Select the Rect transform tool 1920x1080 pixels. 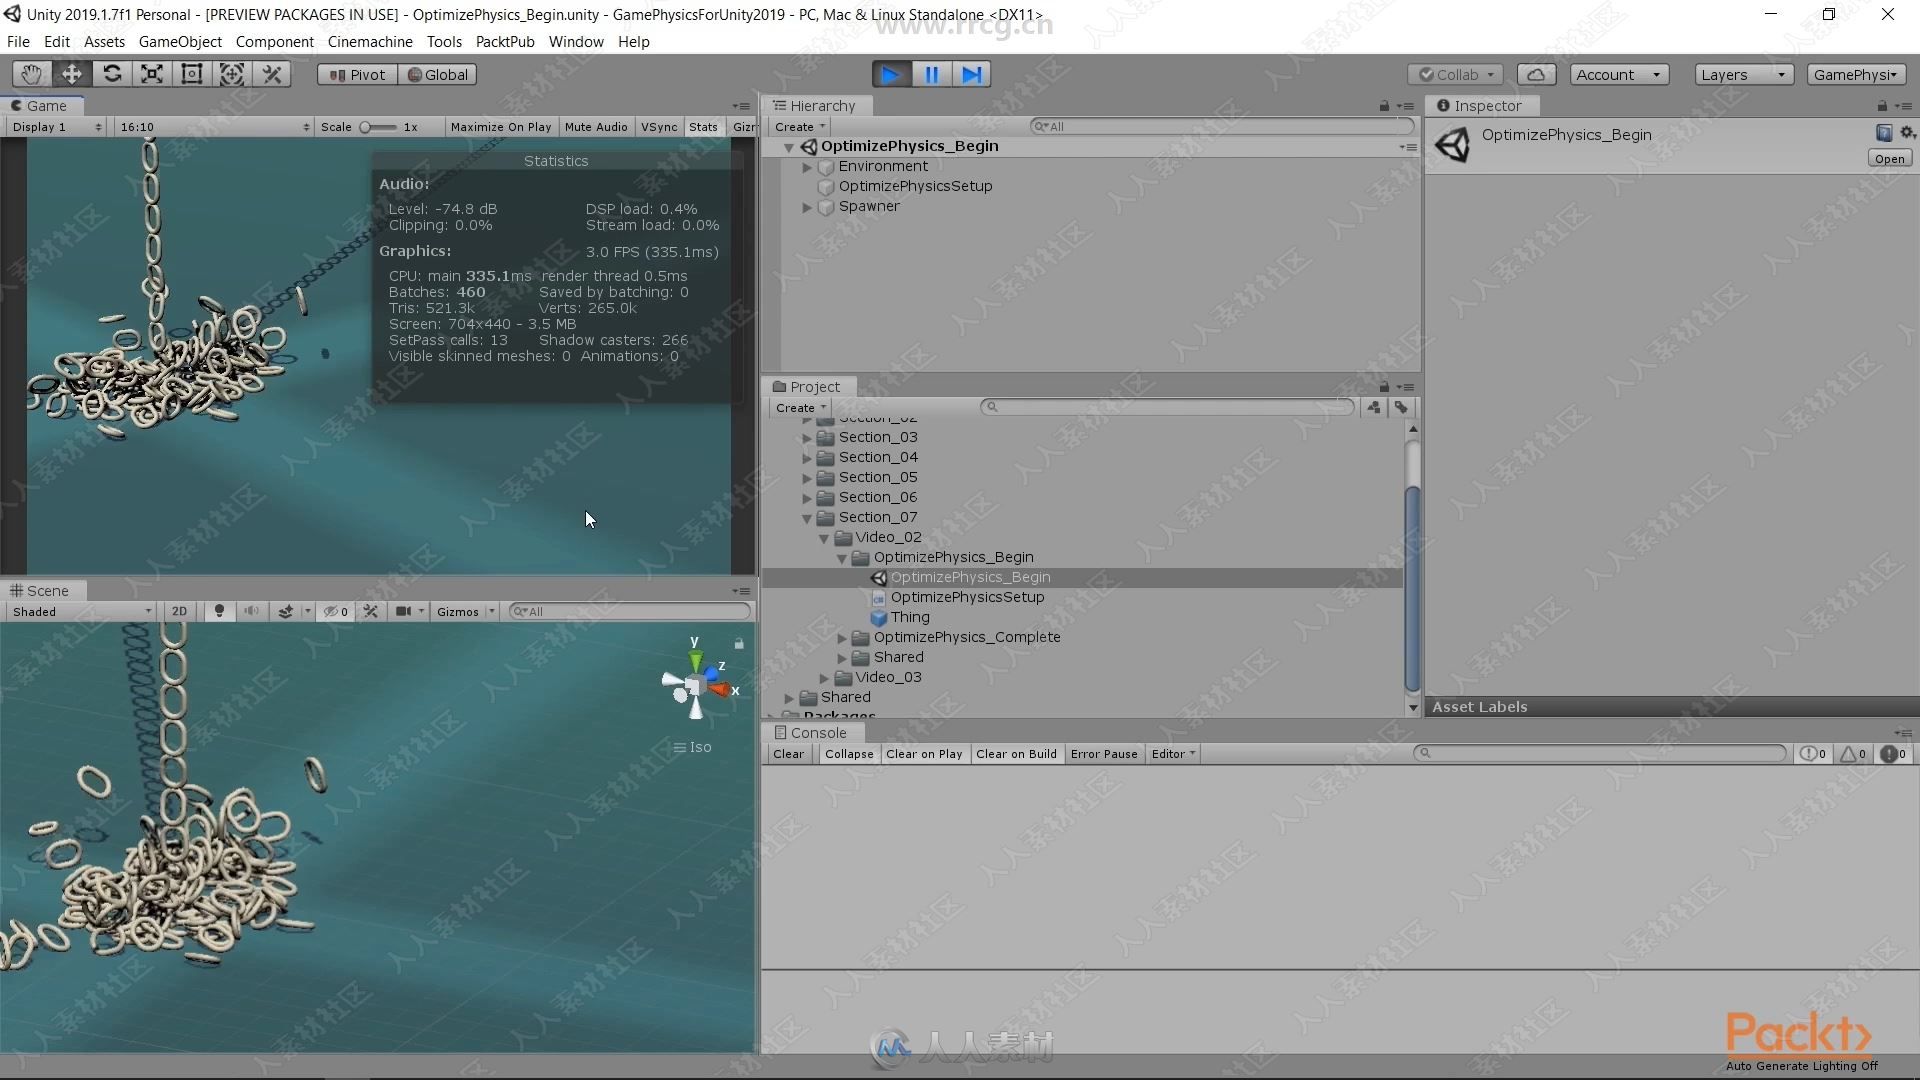(192, 74)
